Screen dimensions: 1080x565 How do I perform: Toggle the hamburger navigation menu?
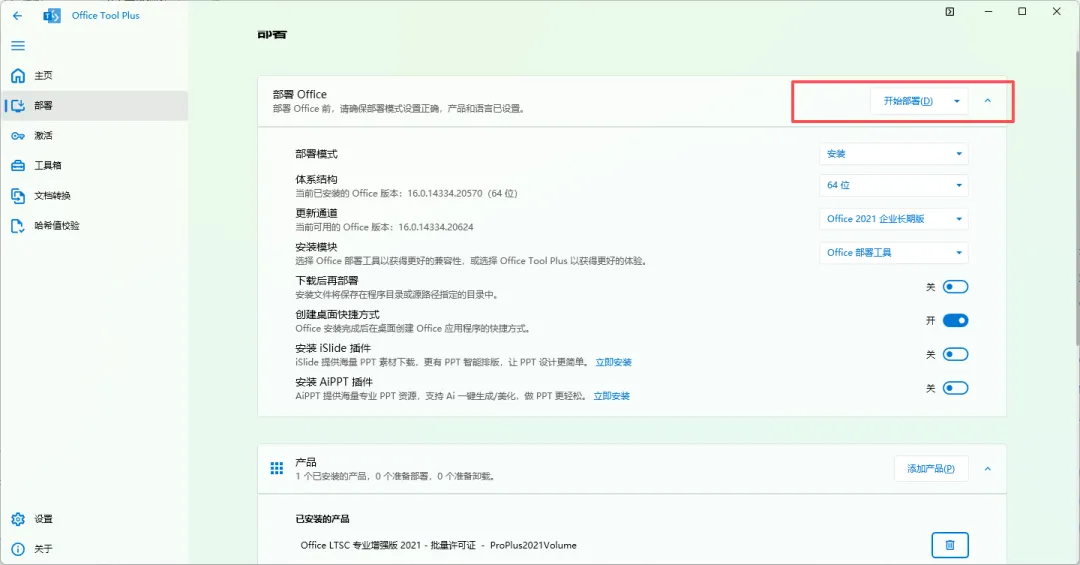pos(18,45)
